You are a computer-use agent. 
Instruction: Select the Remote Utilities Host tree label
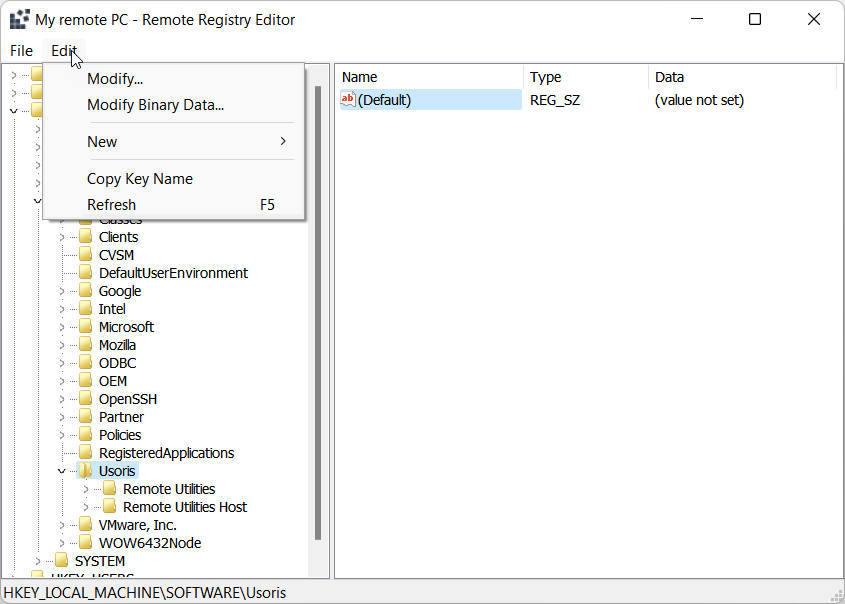(185, 507)
